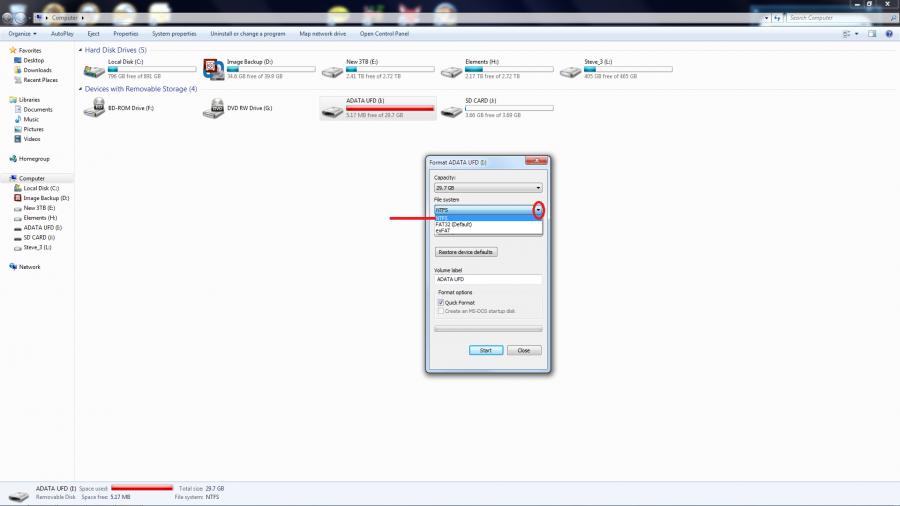The image size is (900, 506).
Task: Select the New 3TB (E:) drive icon
Action: pyautogui.click(x=332, y=72)
